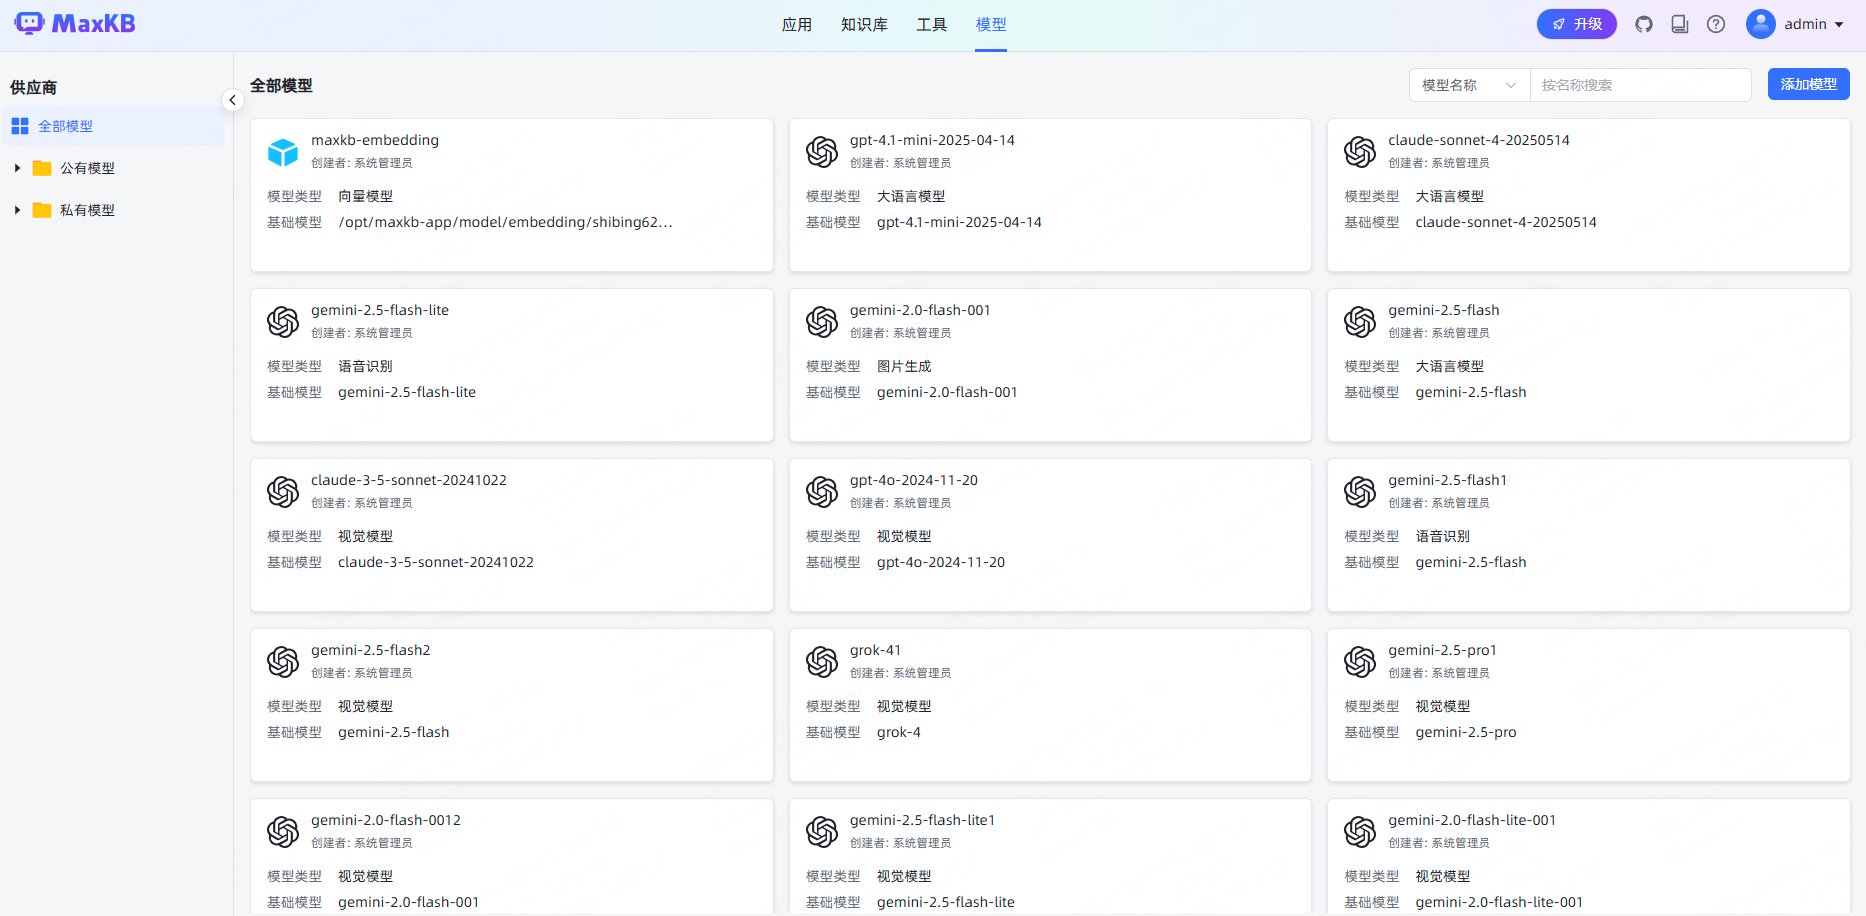The height and width of the screenshot is (916, 1866).
Task: Click the gpt-4o-2024-11-20 card icon
Action: tap(822, 492)
